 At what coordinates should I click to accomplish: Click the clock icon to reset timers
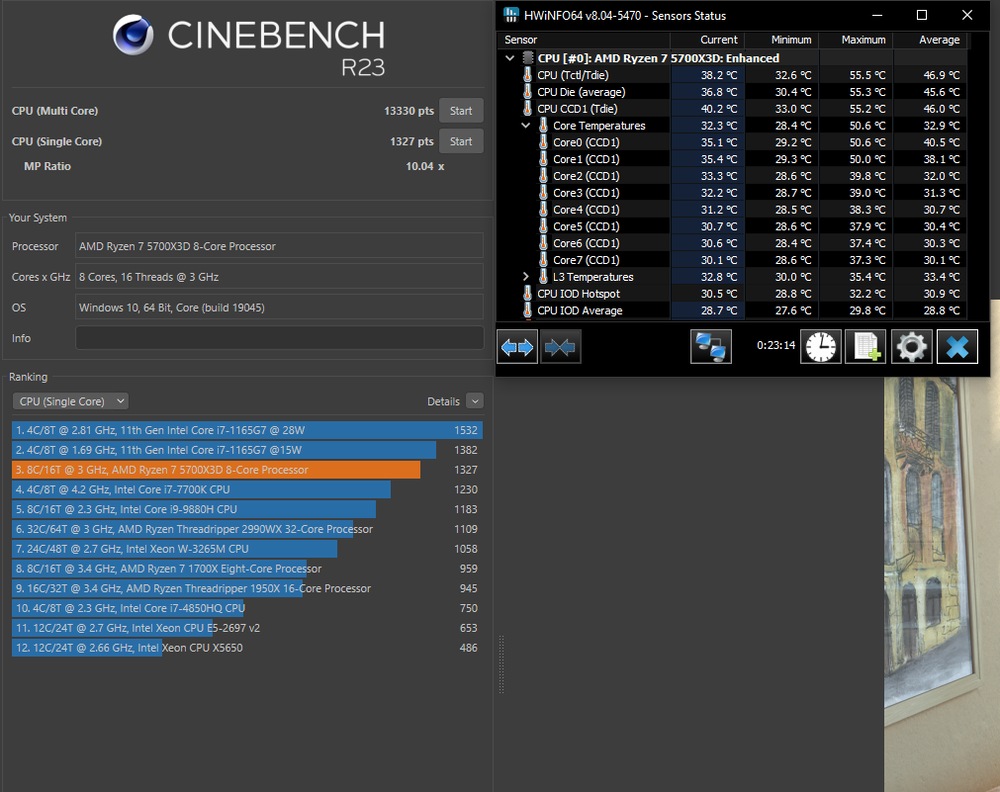point(820,346)
